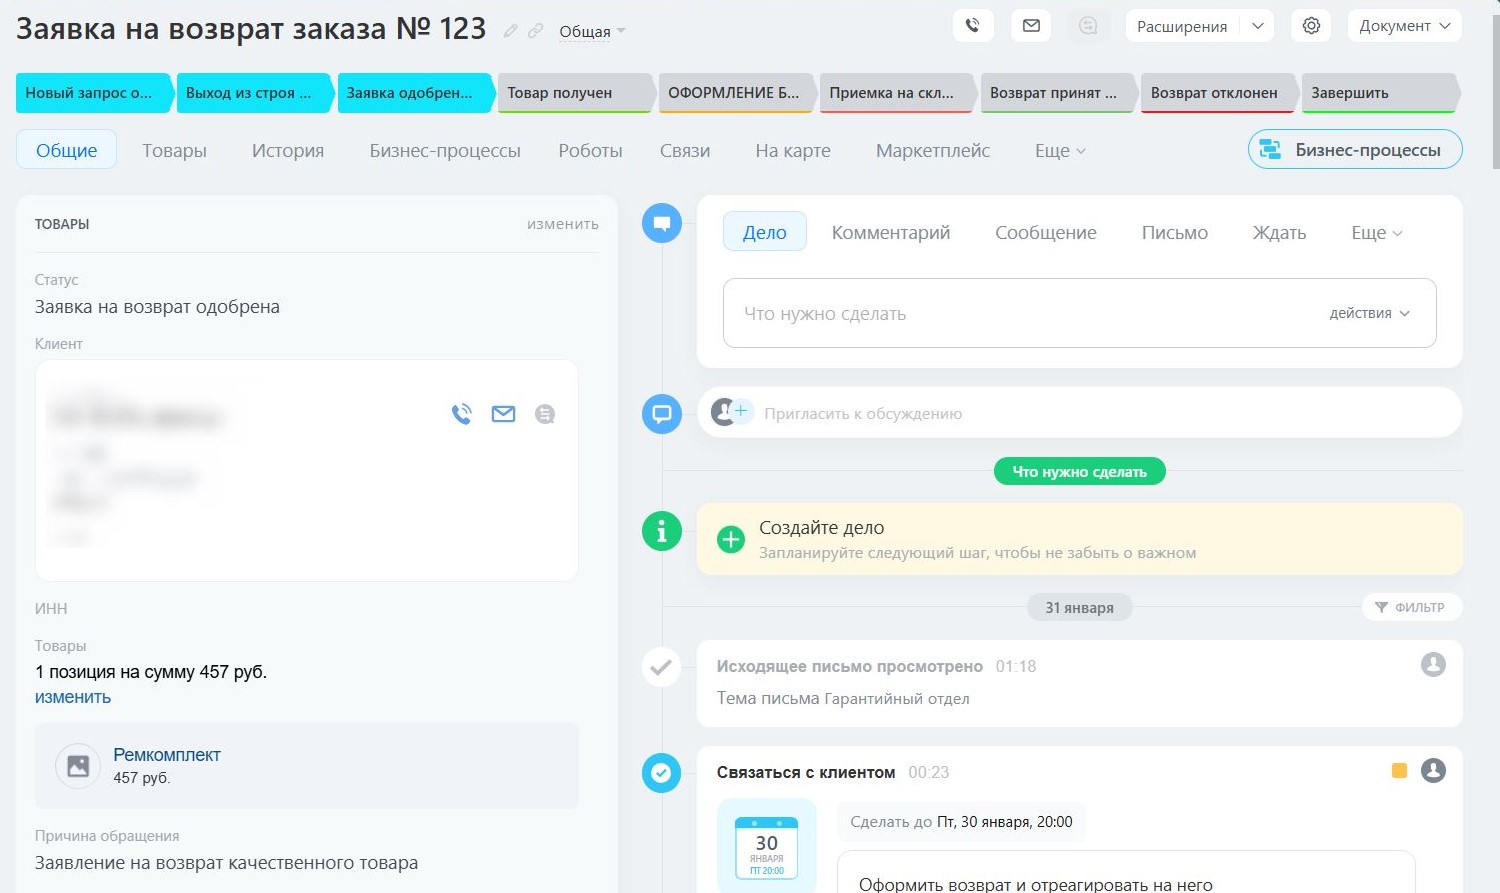Viewport: 1500px width, 893px height.
Task: Click the envelope email icon in top toolbar
Action: [1031, 26]
